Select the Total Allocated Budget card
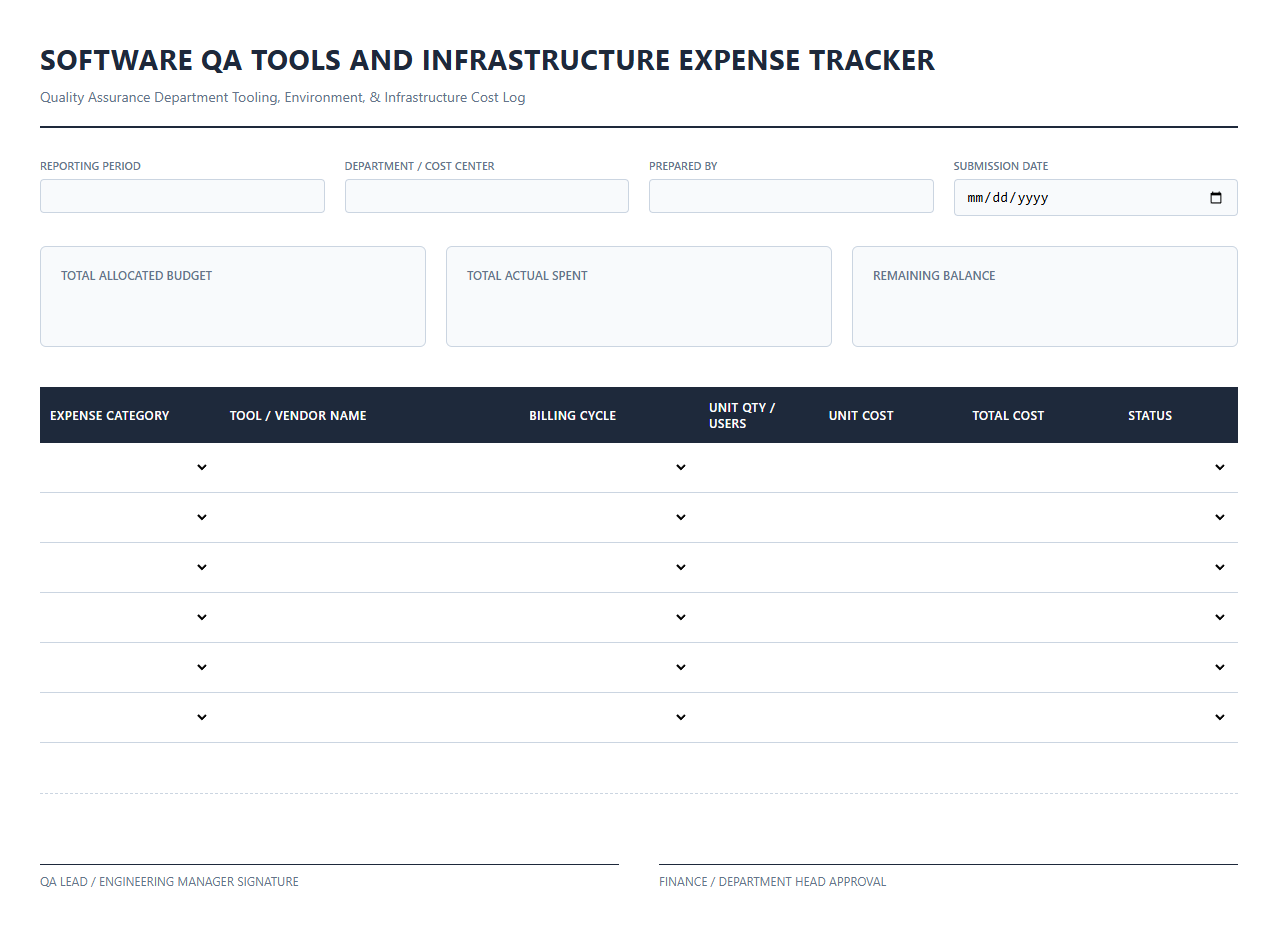This screenshot has width=1278, height=929. click(233, 297)
